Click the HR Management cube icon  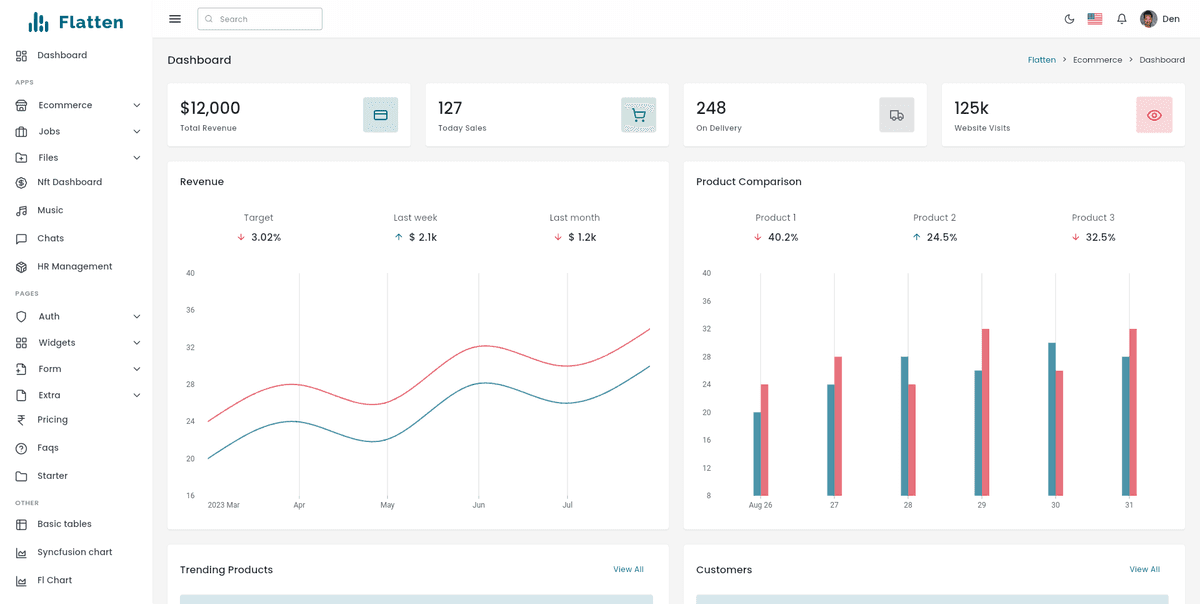pyautogui.click(x=22, y=266)
